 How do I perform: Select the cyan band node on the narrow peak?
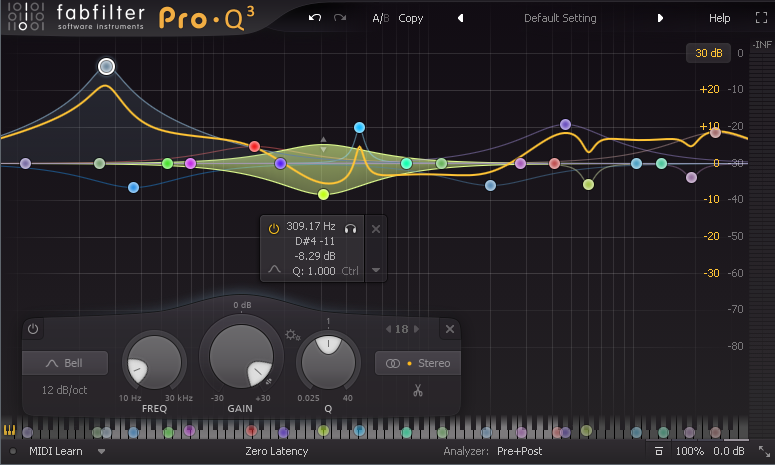click(x=359, y=127)
